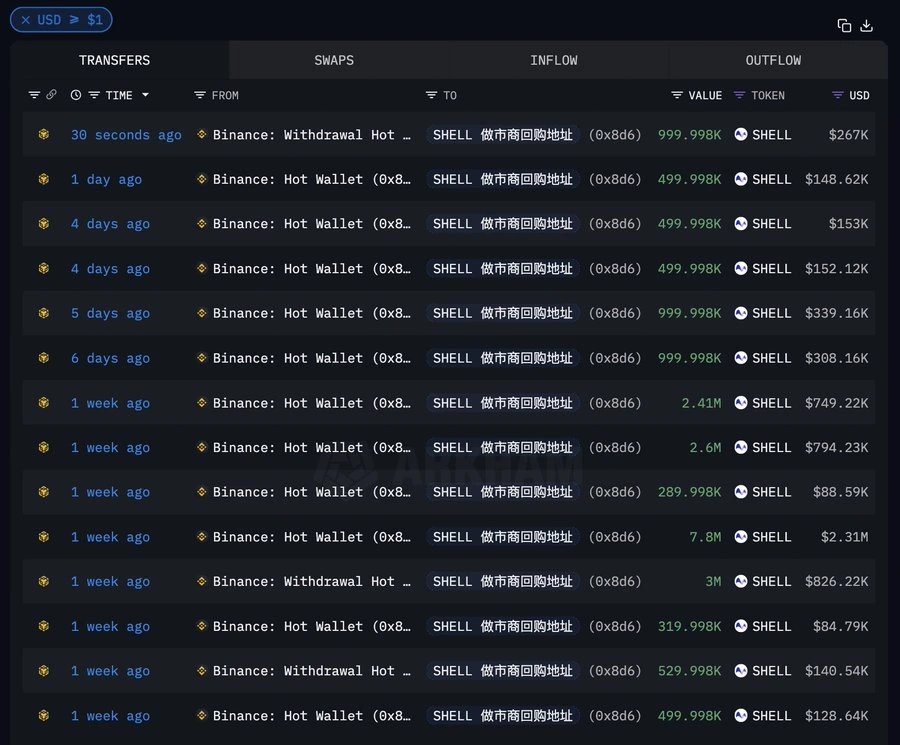The width and height of the screenshot is (900, 745).
Task: Click the BNB chain icon in the $749.22K row
Action: [44, 402]
